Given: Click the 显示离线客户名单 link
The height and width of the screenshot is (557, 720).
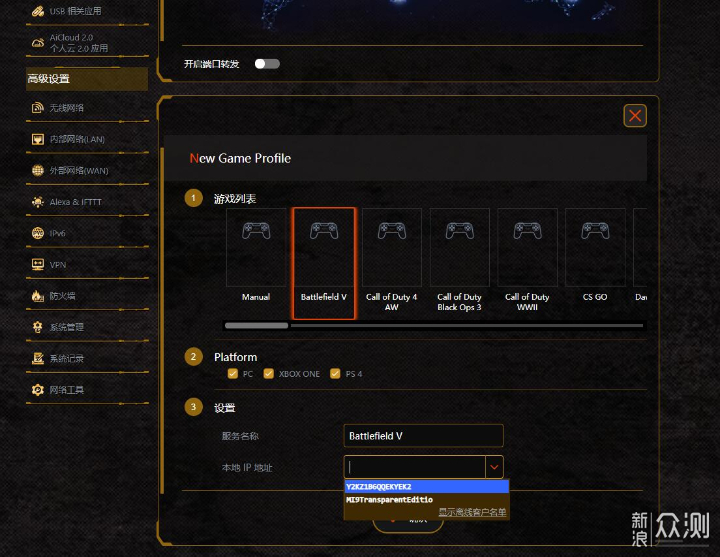Looking at the screenshot, I should click(x=472, y=512).
